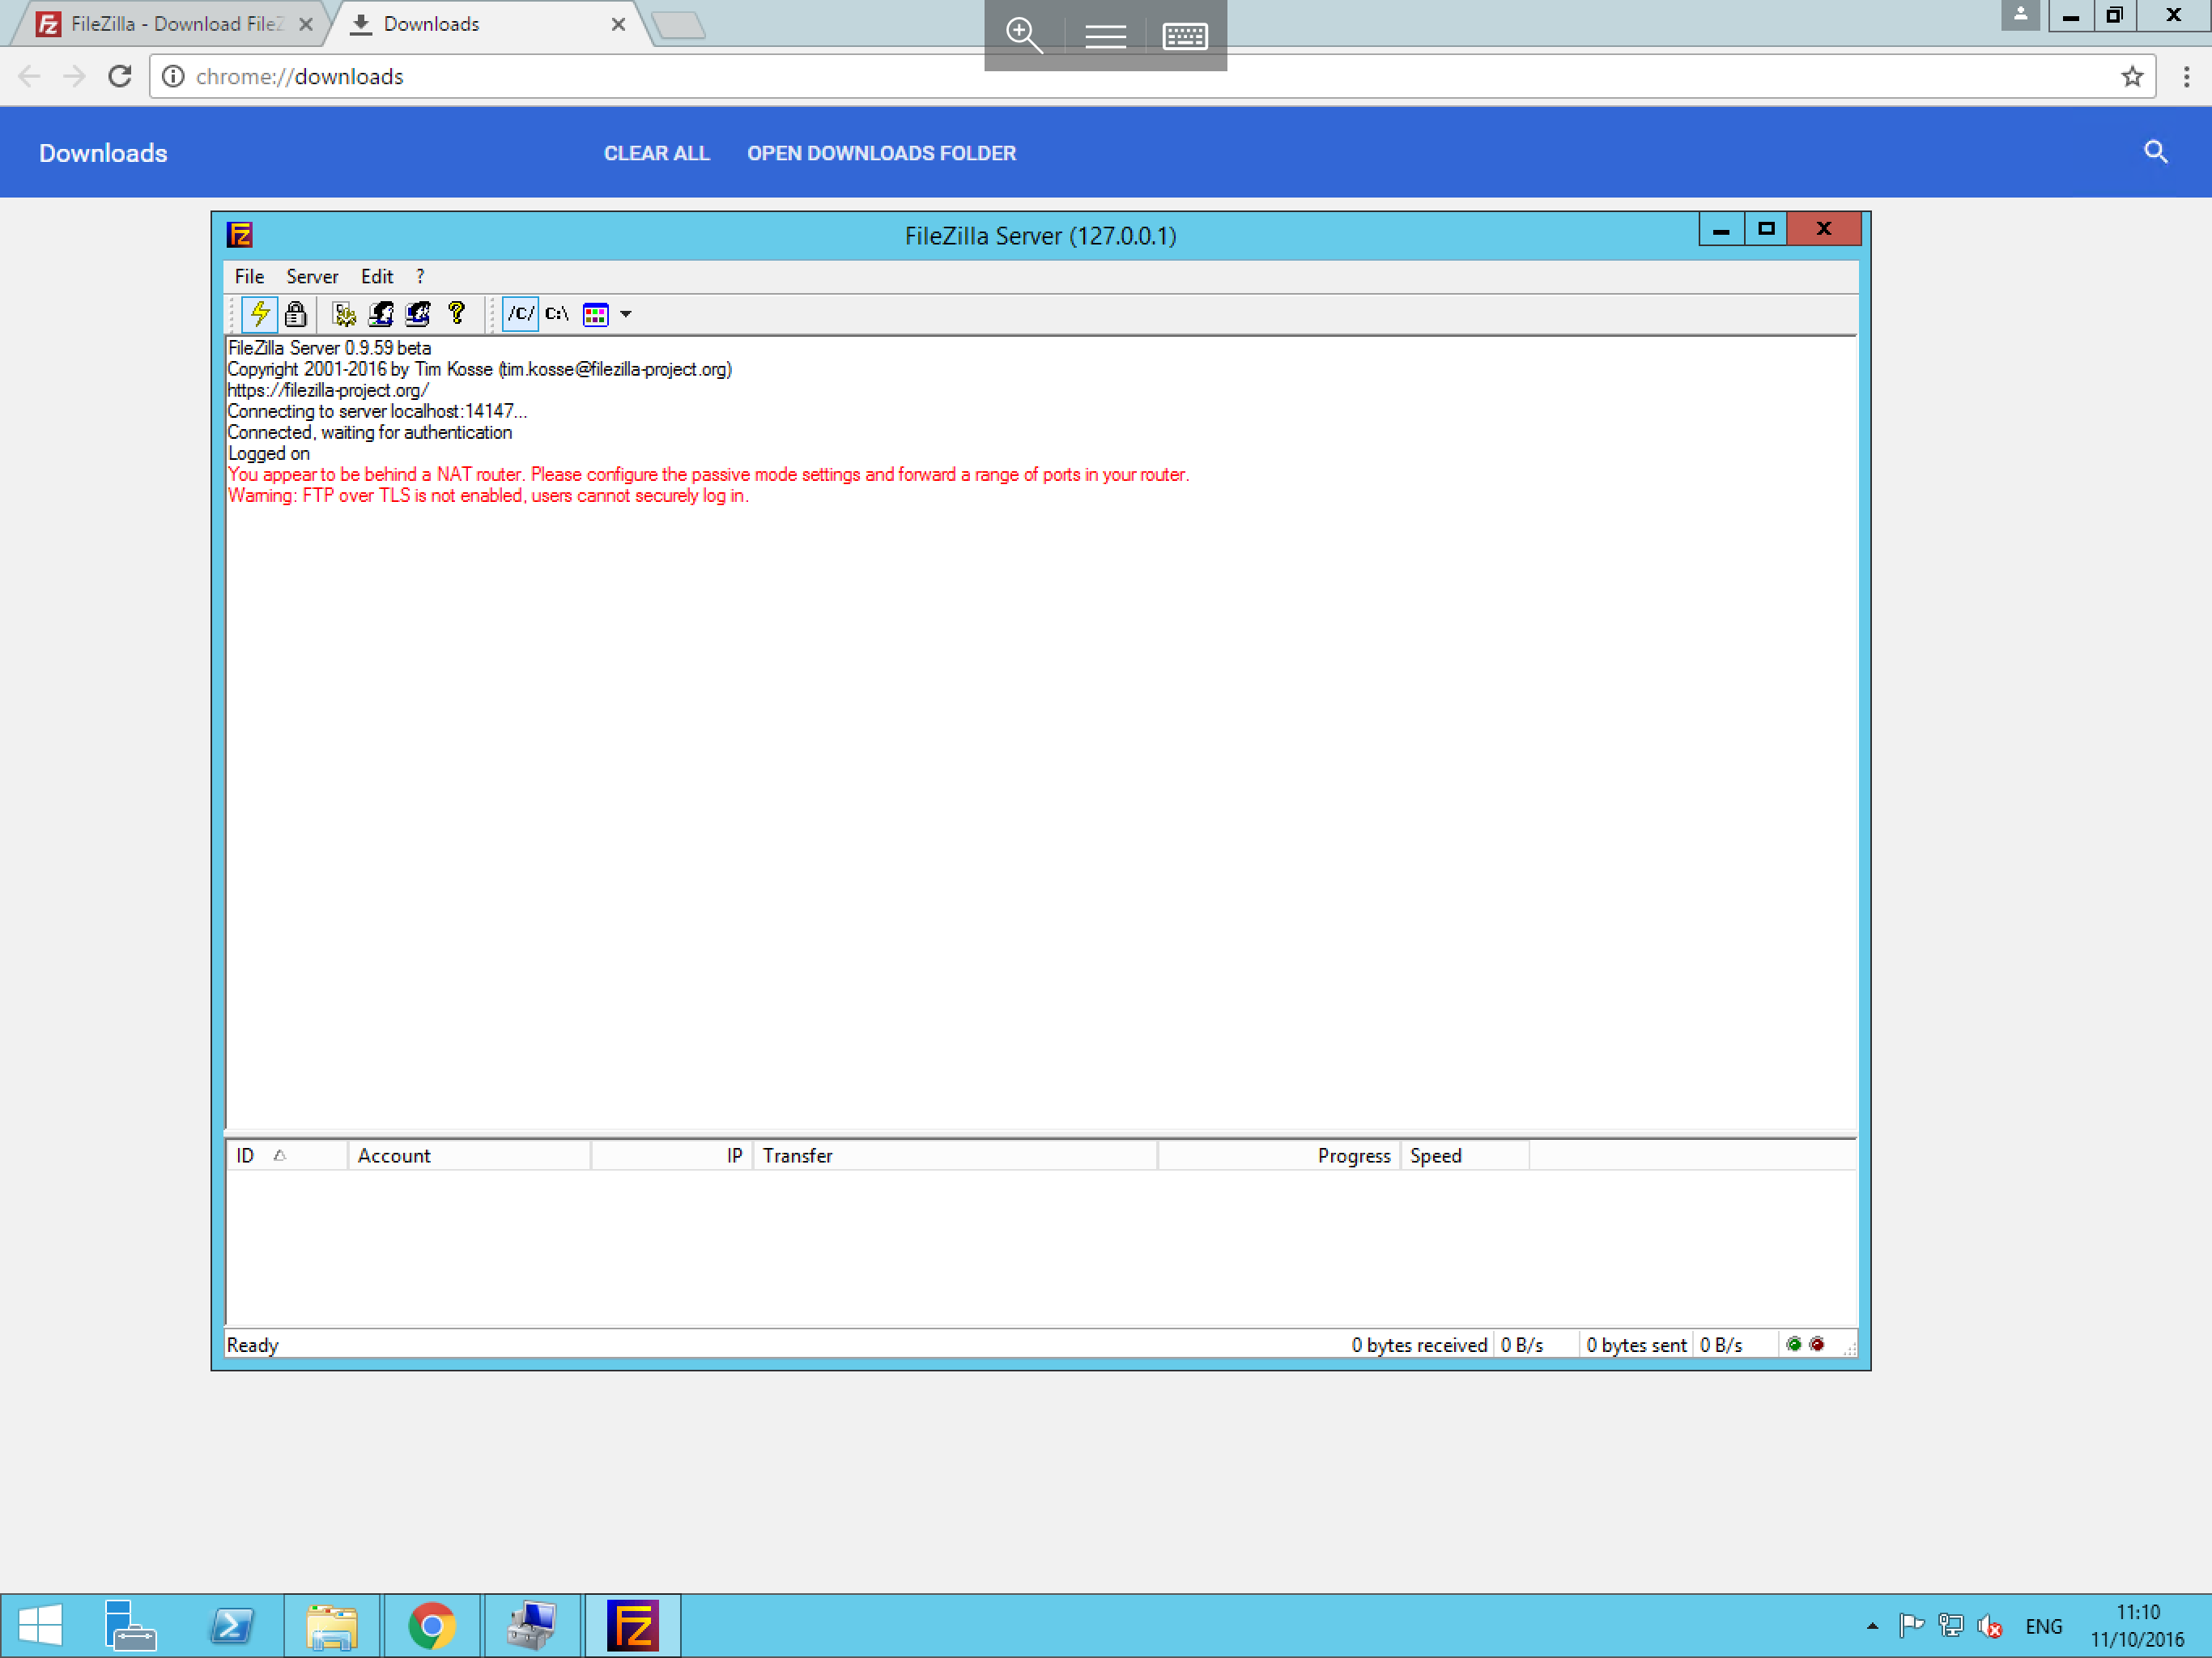Click the computer toolbox taskbar icon

(532, 1625)
